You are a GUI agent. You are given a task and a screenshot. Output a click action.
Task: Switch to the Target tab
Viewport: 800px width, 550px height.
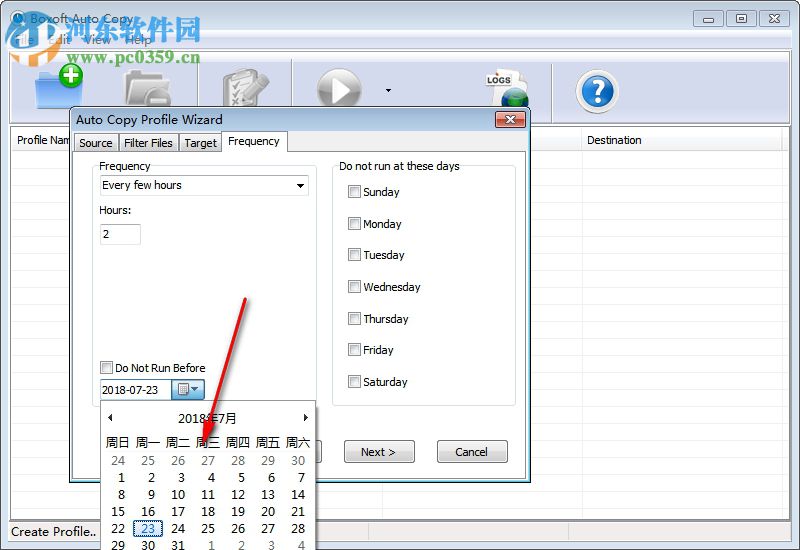[201, 143]
